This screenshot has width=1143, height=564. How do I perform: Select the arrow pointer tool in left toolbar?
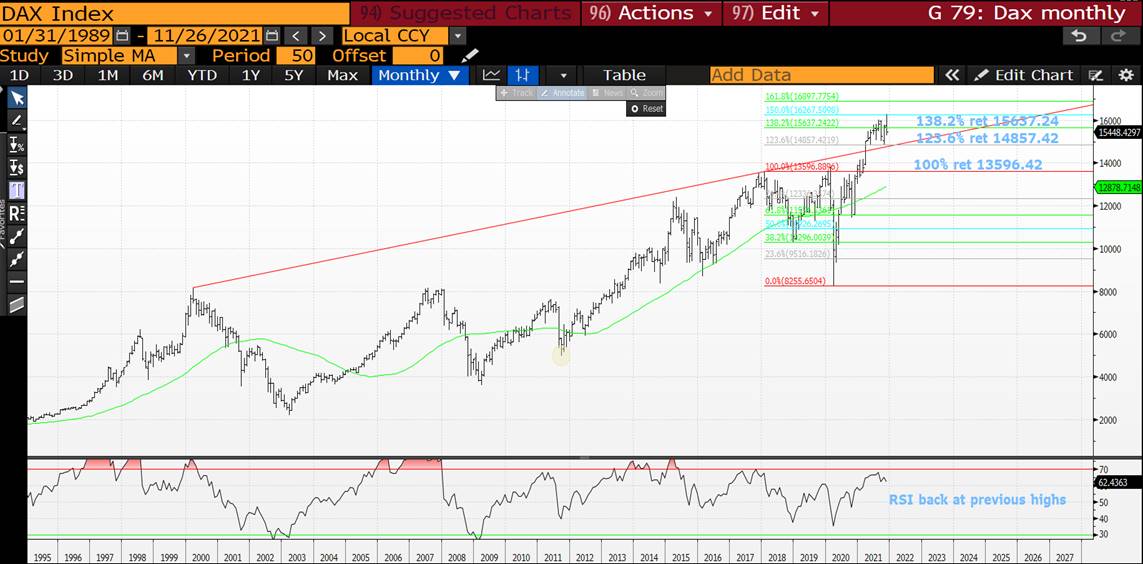click(x=17, y=97)
